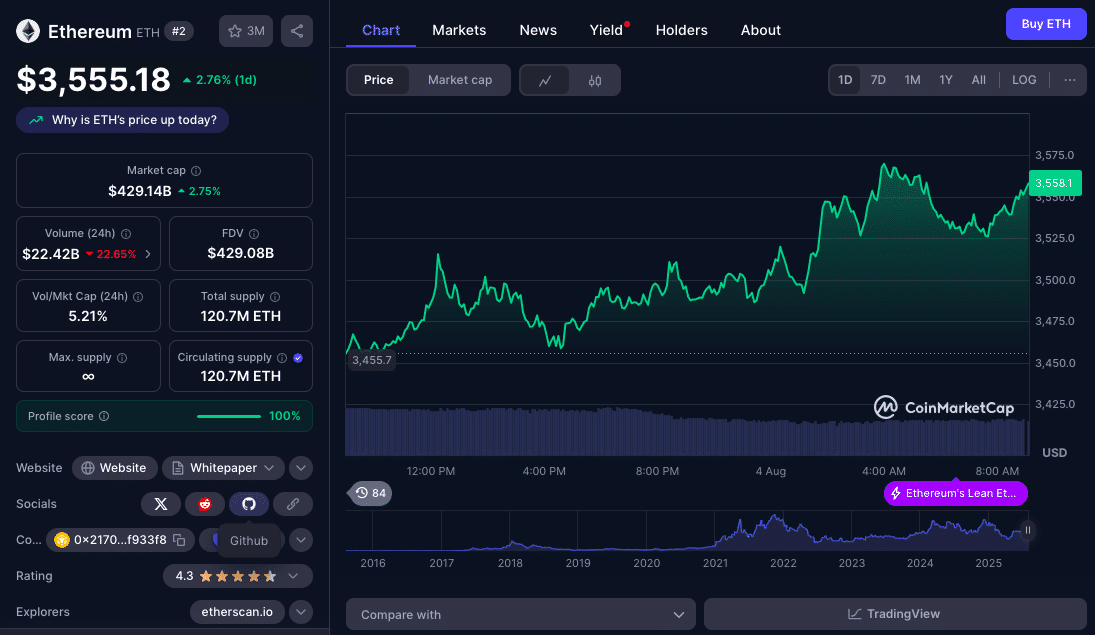Open the Website link button
Viewport: 1095px width, 635px height.
pyautogui.click(x=114, y=468)
